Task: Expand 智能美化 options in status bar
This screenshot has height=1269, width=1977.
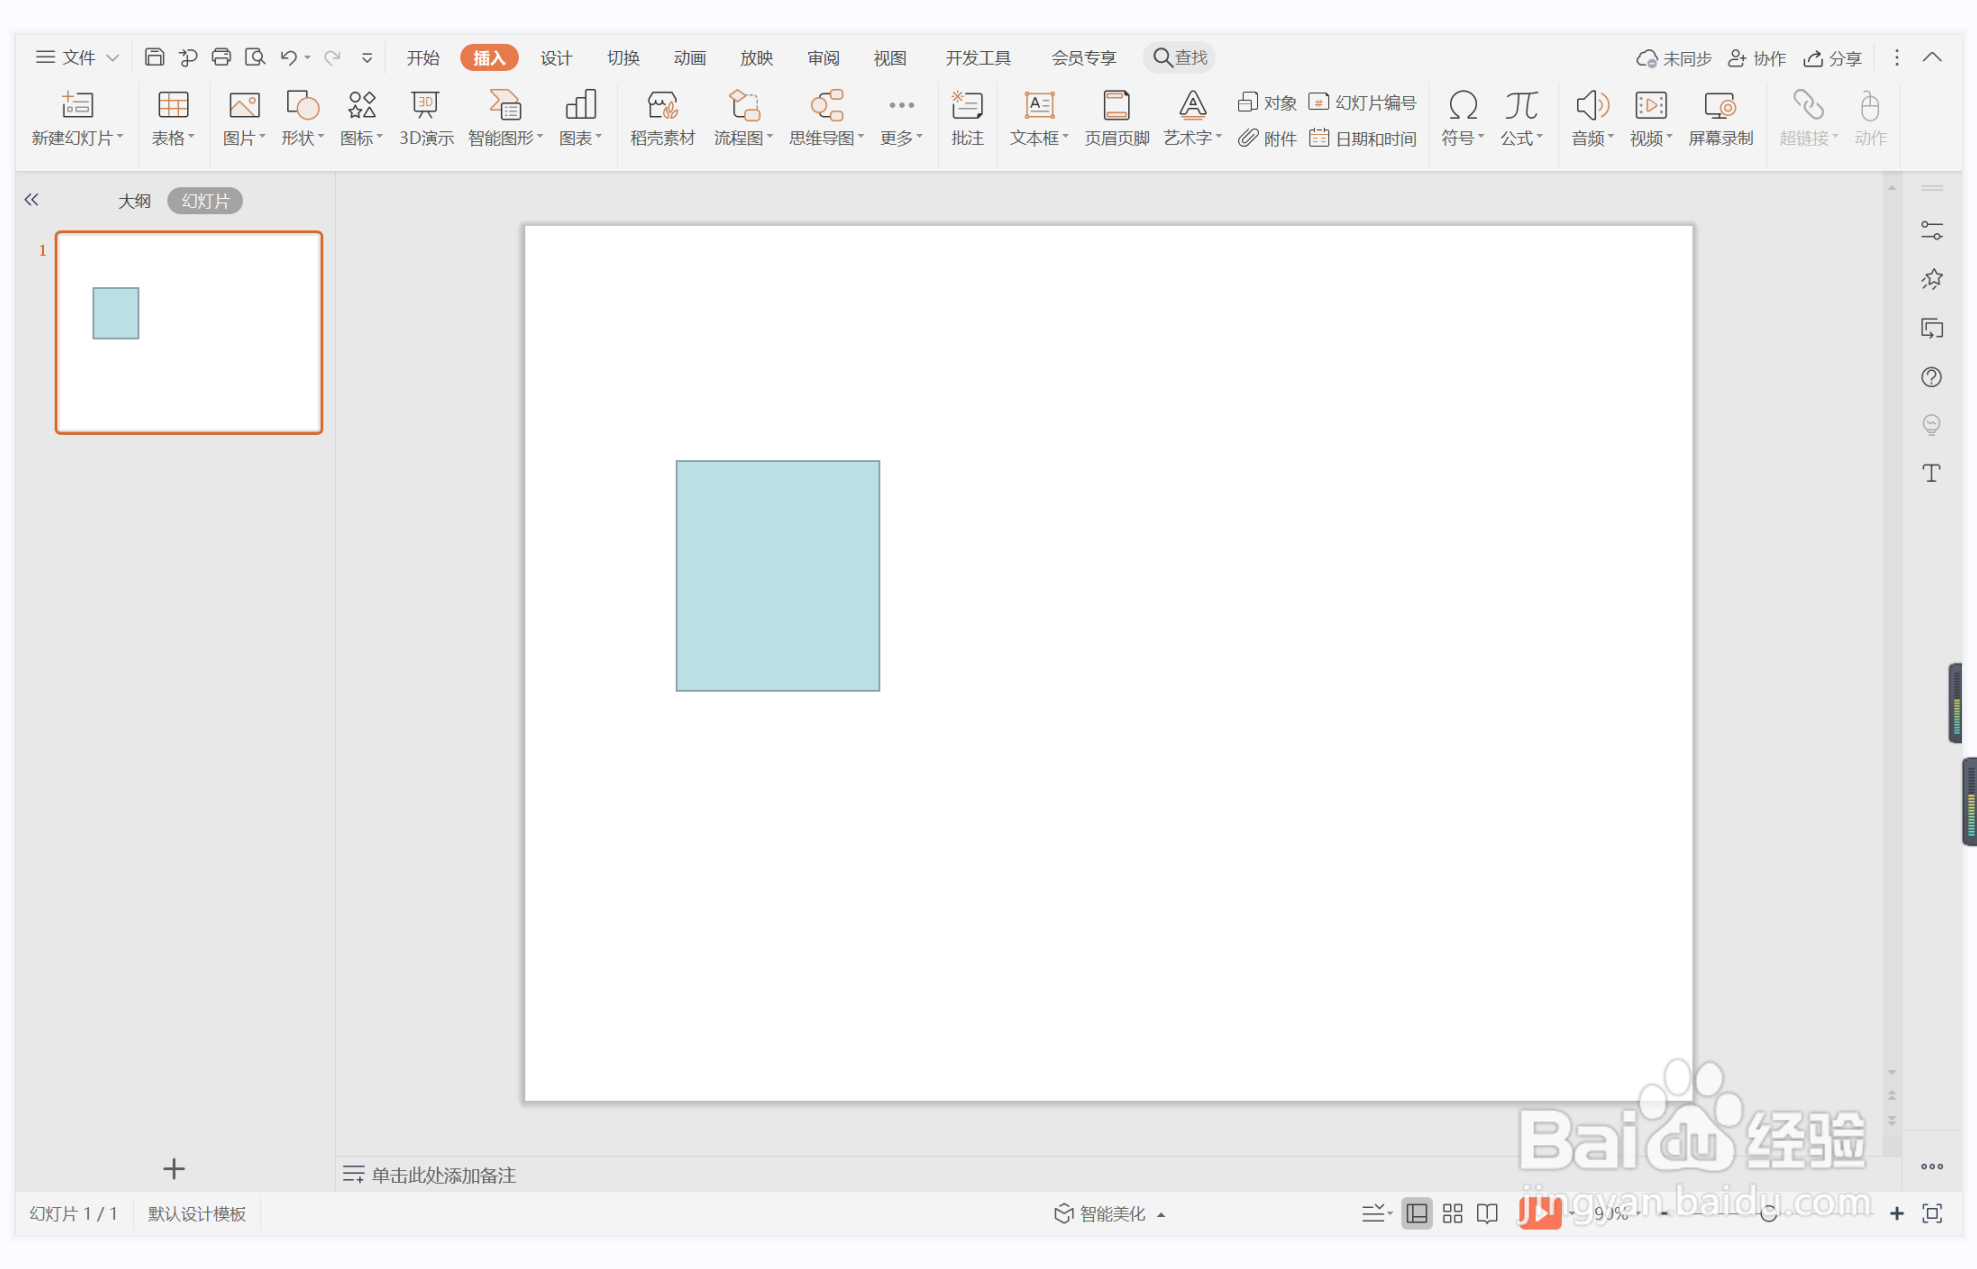Action: (1110, 1213)
